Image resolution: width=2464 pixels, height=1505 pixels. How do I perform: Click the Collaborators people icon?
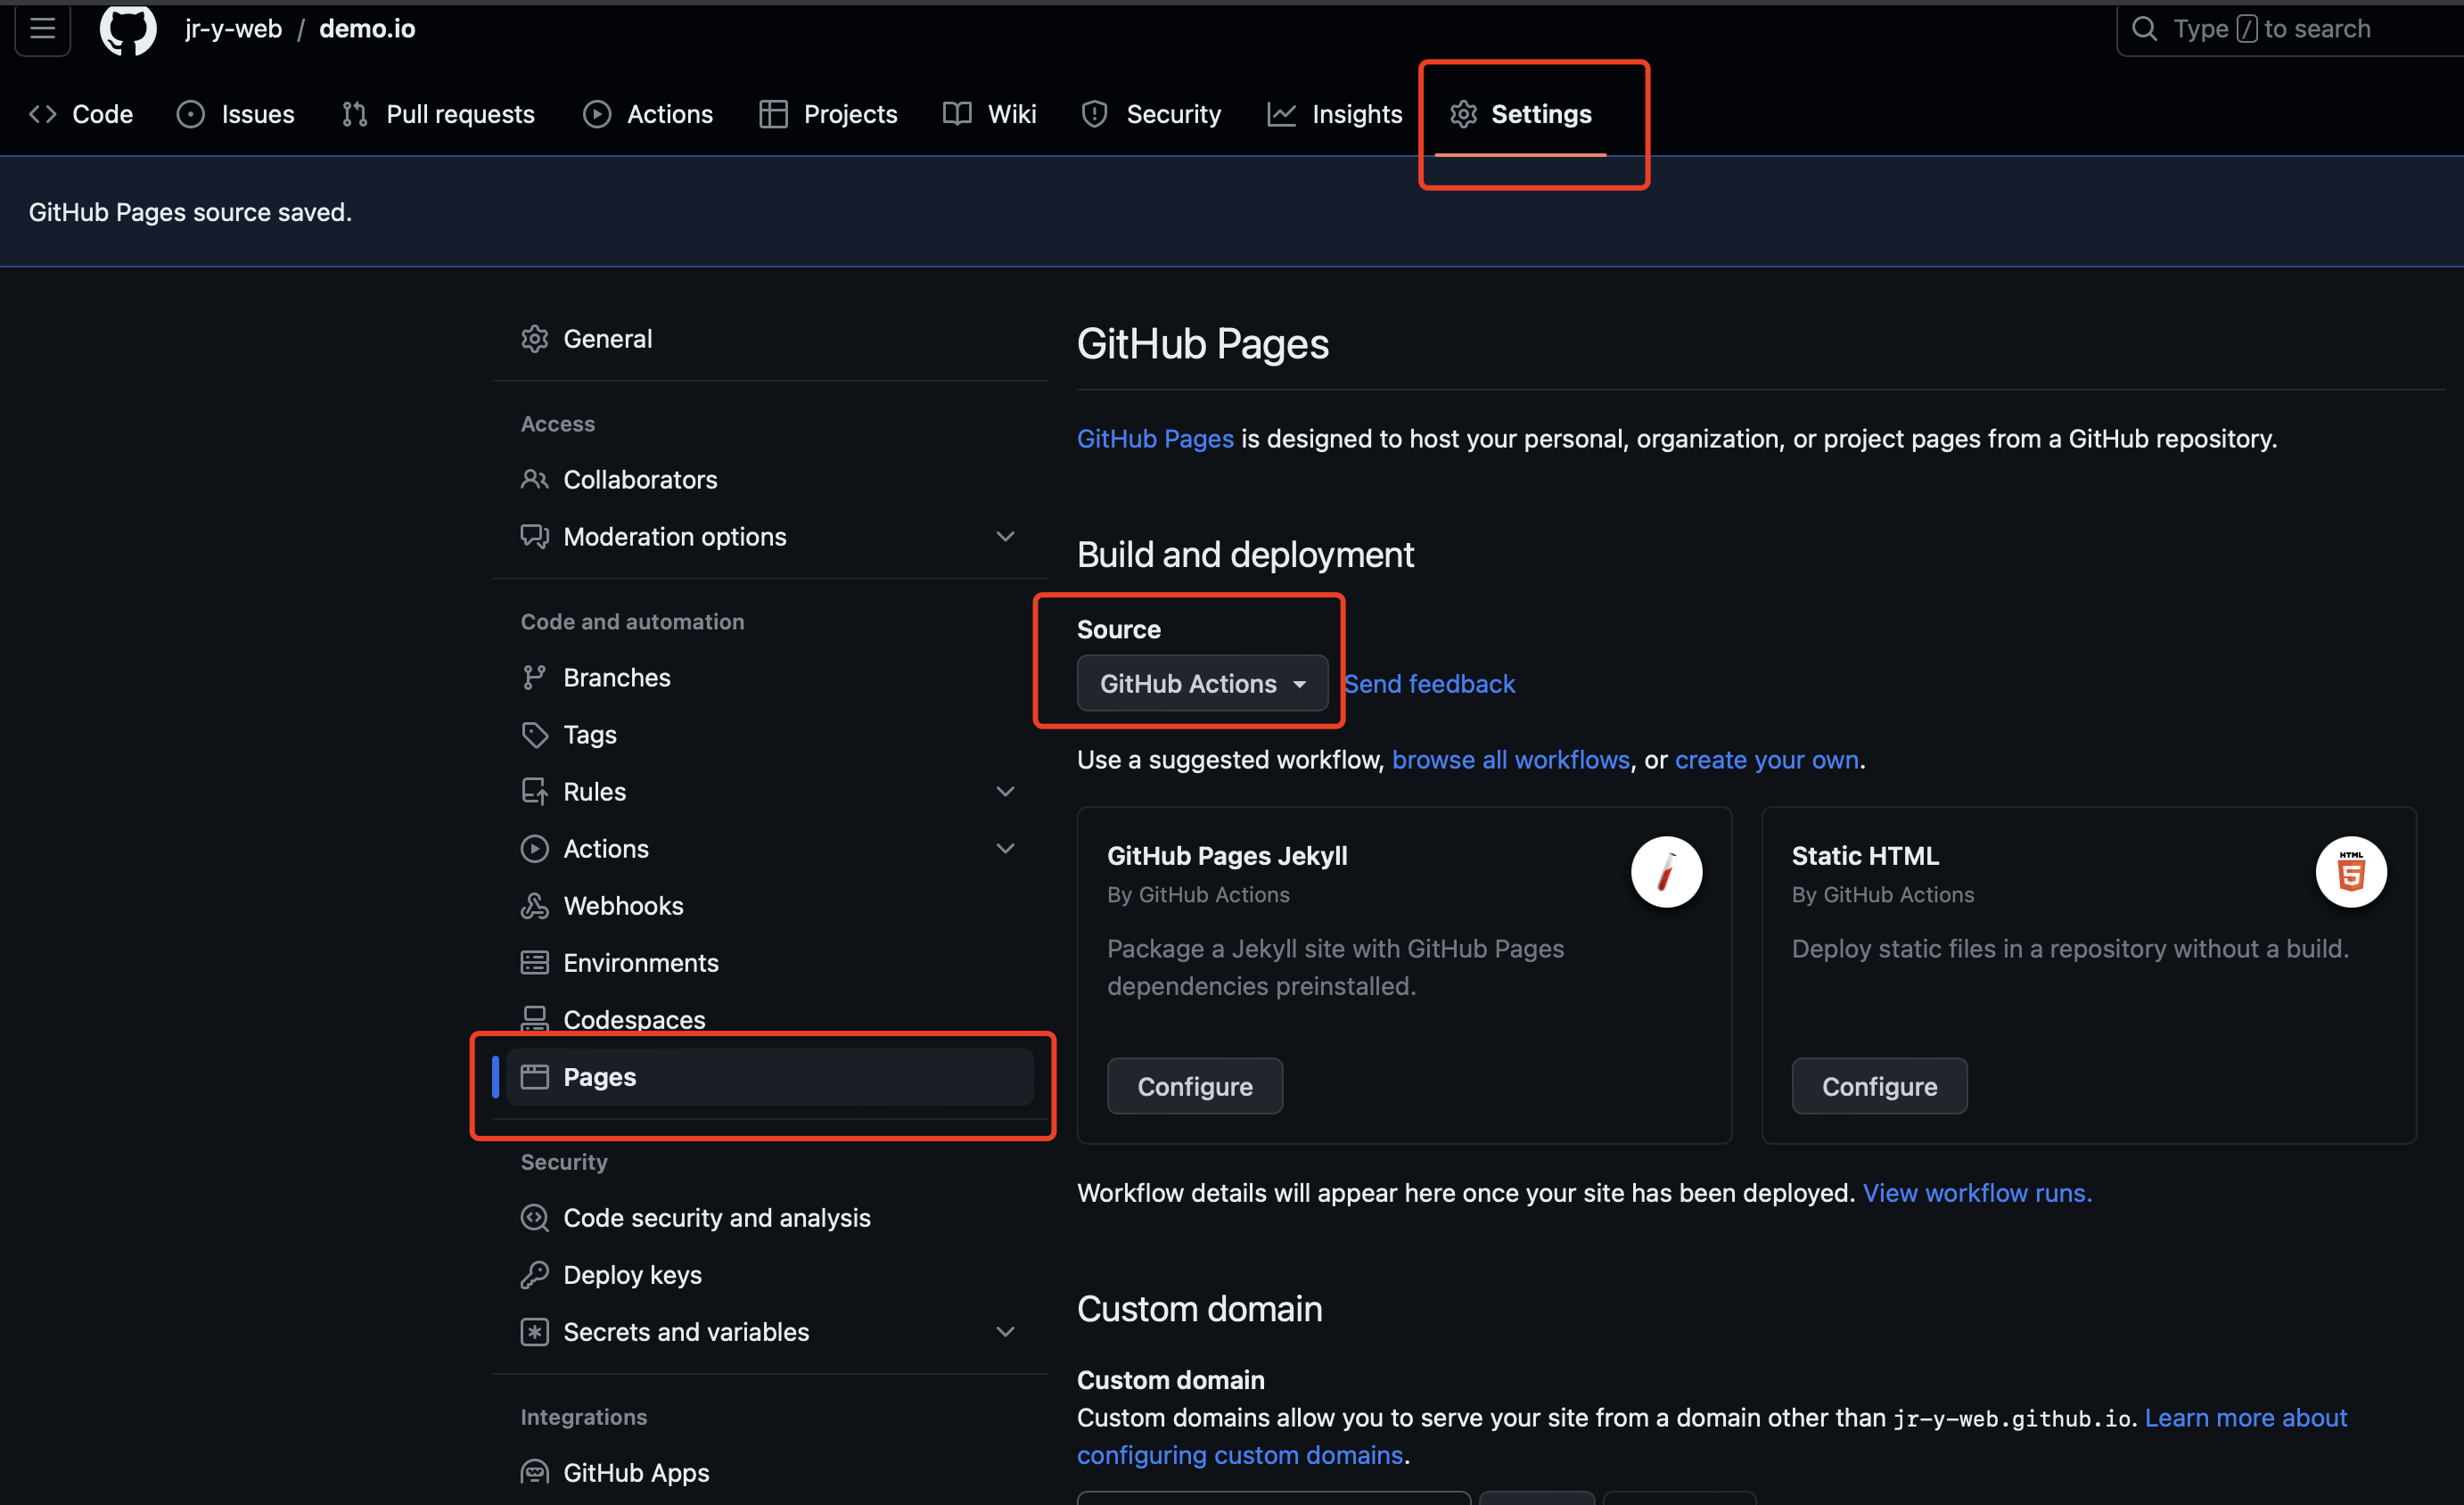(534, 479)
